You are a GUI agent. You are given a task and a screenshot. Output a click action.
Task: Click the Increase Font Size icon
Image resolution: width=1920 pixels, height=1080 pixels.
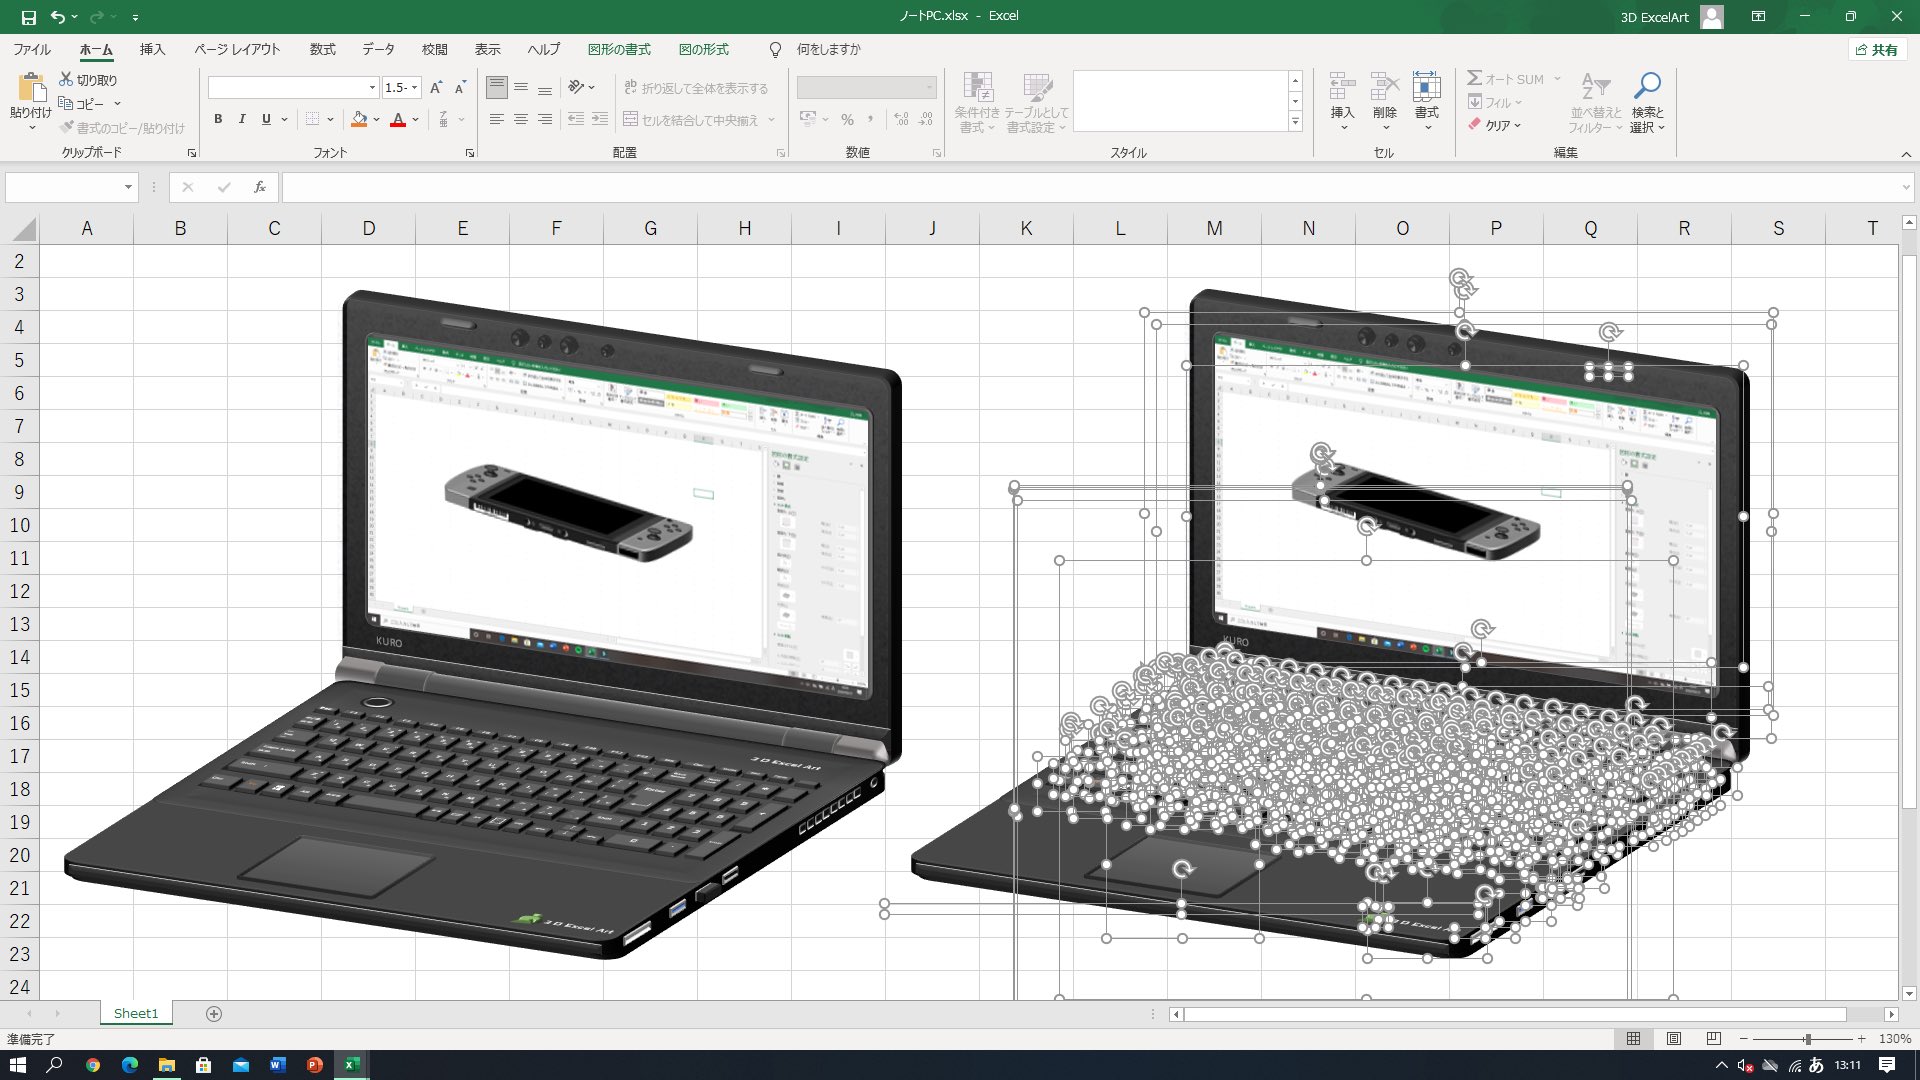[x=436, y=88]
